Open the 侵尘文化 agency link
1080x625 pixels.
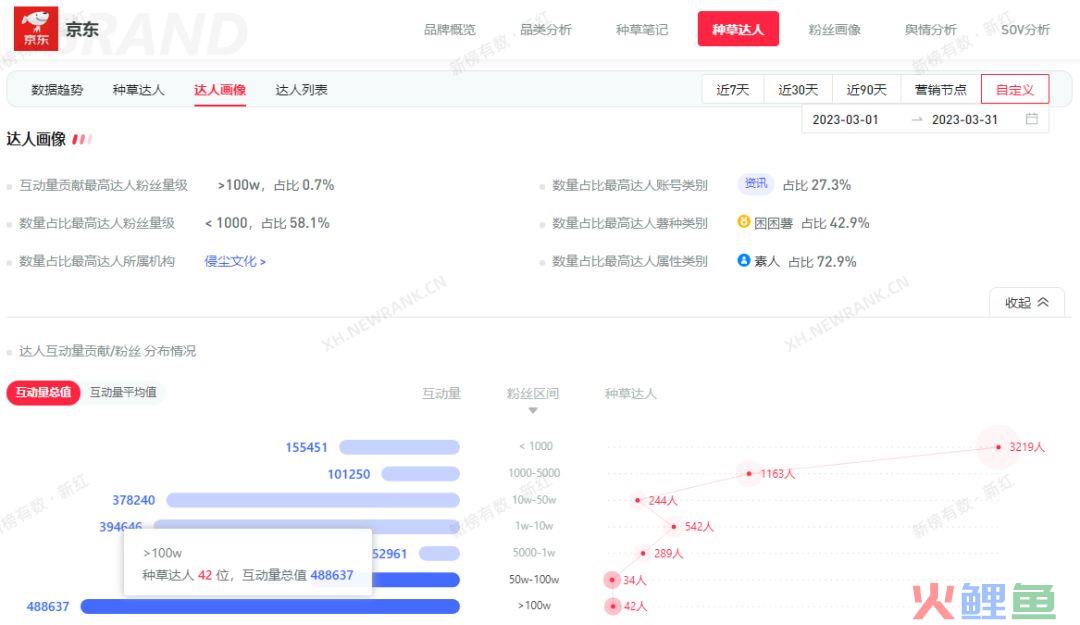[235, 261]
